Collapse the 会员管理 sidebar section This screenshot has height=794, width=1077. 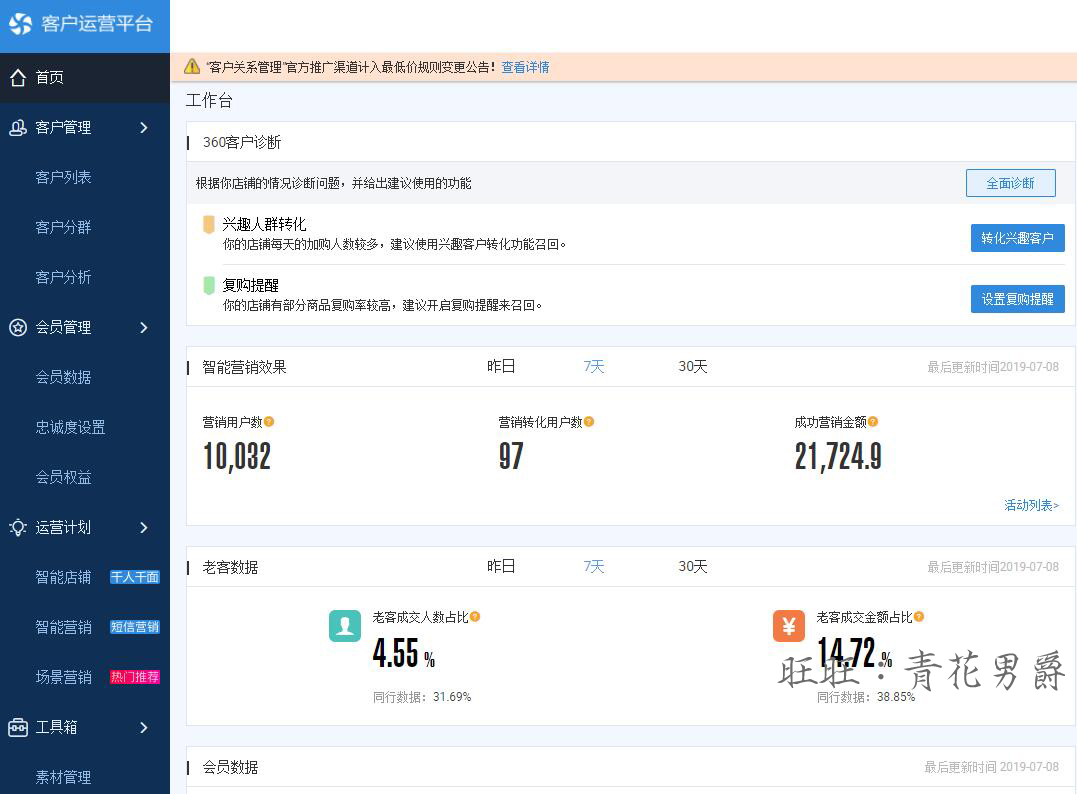coord(144,327)
